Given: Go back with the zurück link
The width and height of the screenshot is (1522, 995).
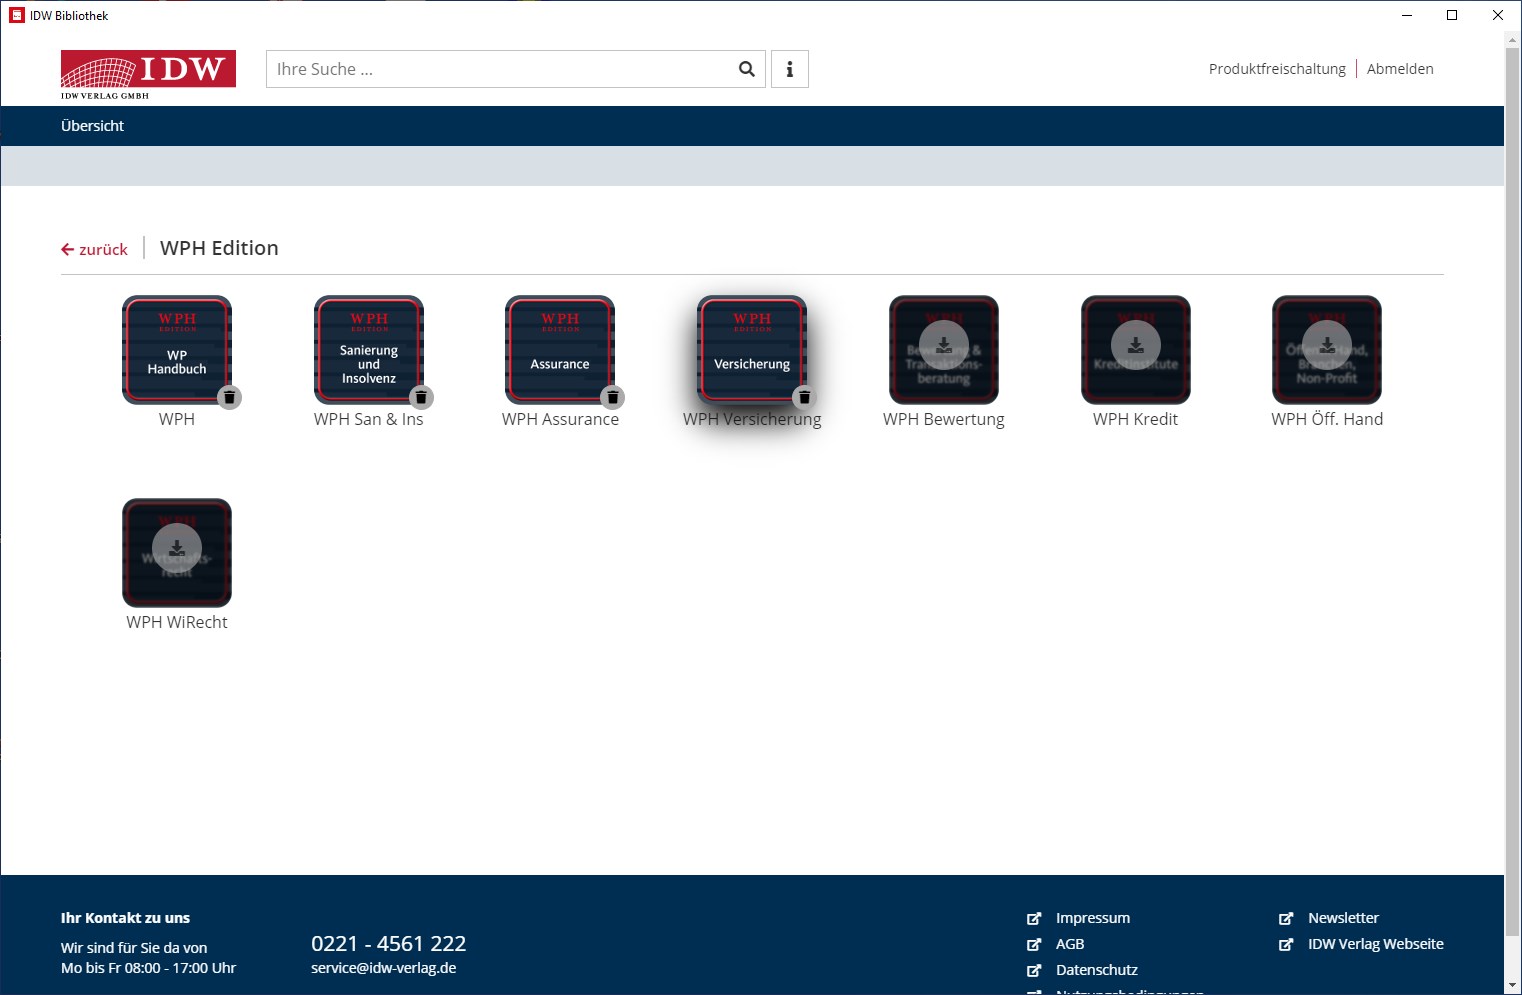Looking at the screenshot, I should pos(95,249).
